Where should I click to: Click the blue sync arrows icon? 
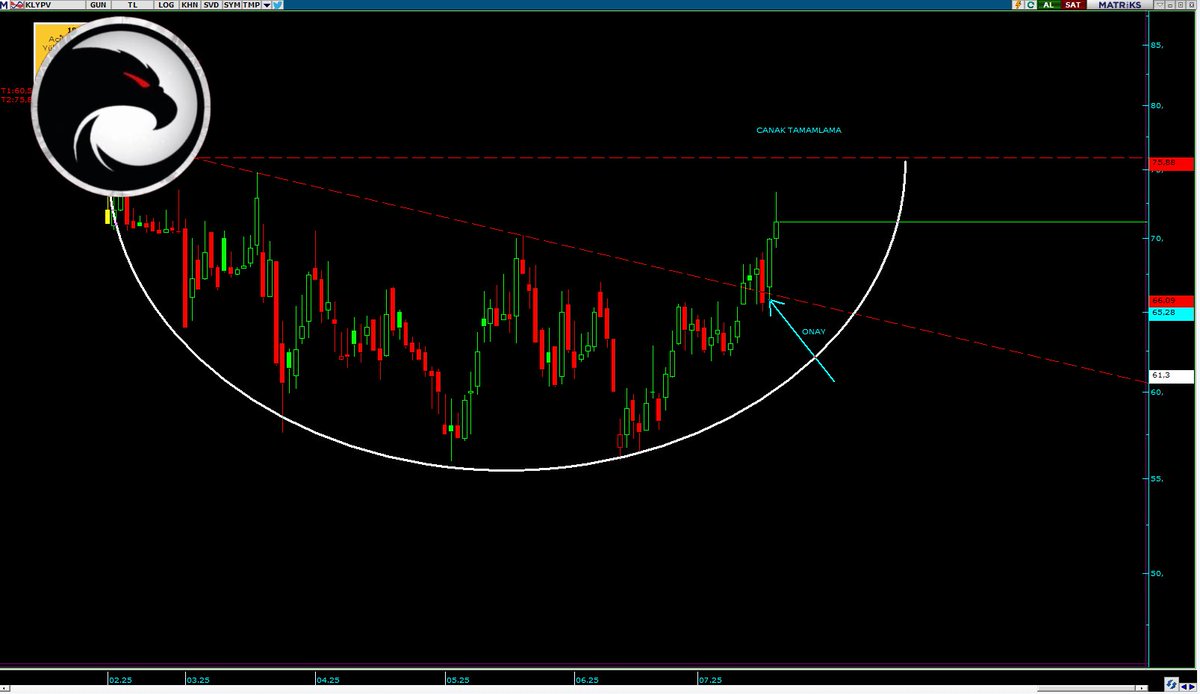(x=1171, y=684)
